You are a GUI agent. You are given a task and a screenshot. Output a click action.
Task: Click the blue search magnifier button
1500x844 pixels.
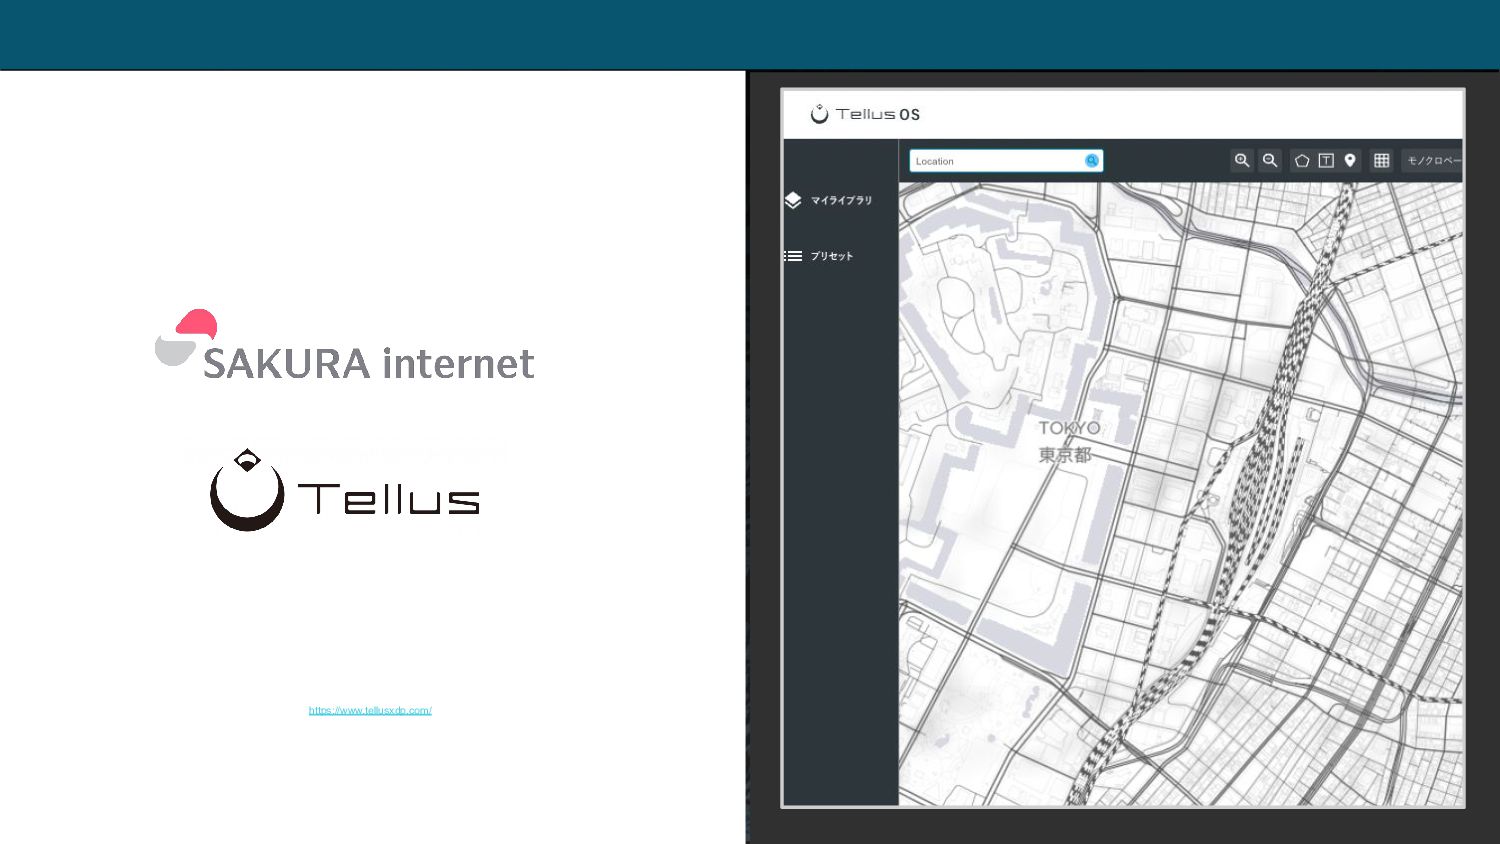pyautogui.click(x=1092, y=161)
